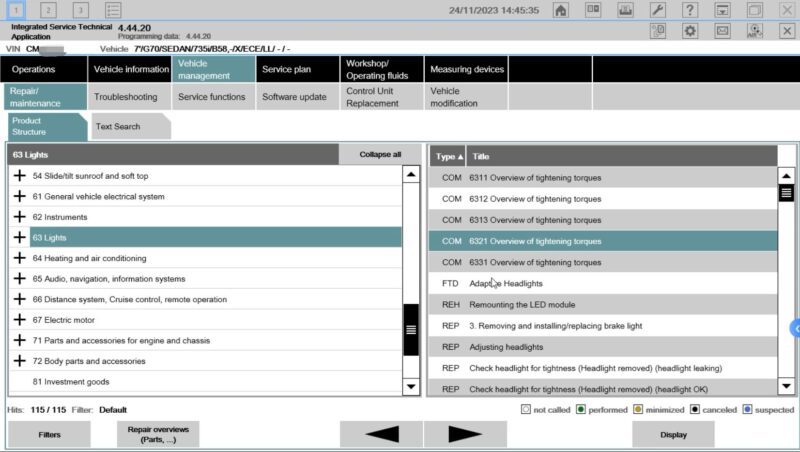
Task: Expand 61 General vehicle electrical system
Action: [19, 196]
